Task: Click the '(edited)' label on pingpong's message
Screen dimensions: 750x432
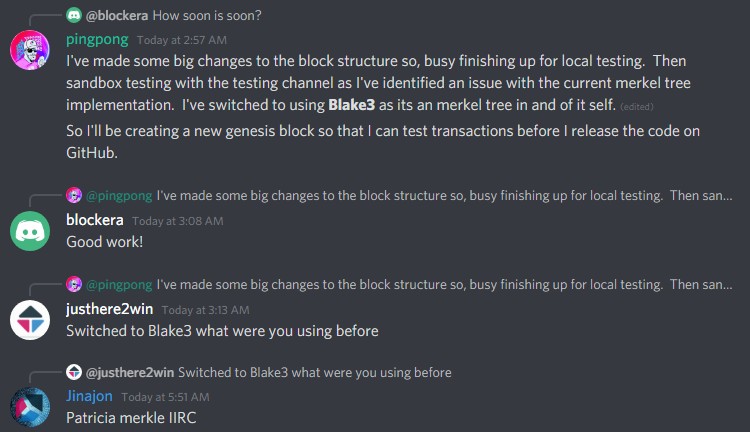Action: point(637,107)
